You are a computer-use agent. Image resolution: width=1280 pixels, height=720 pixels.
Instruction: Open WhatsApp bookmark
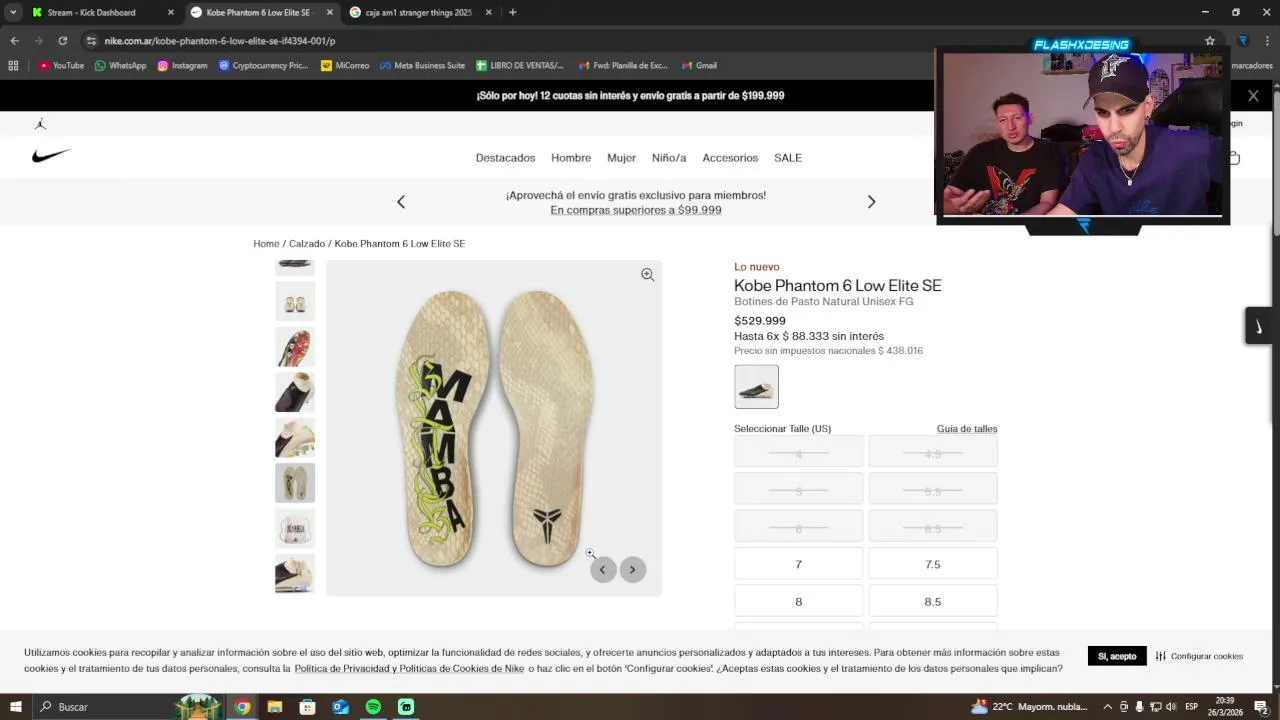click(x=120, y=66)
